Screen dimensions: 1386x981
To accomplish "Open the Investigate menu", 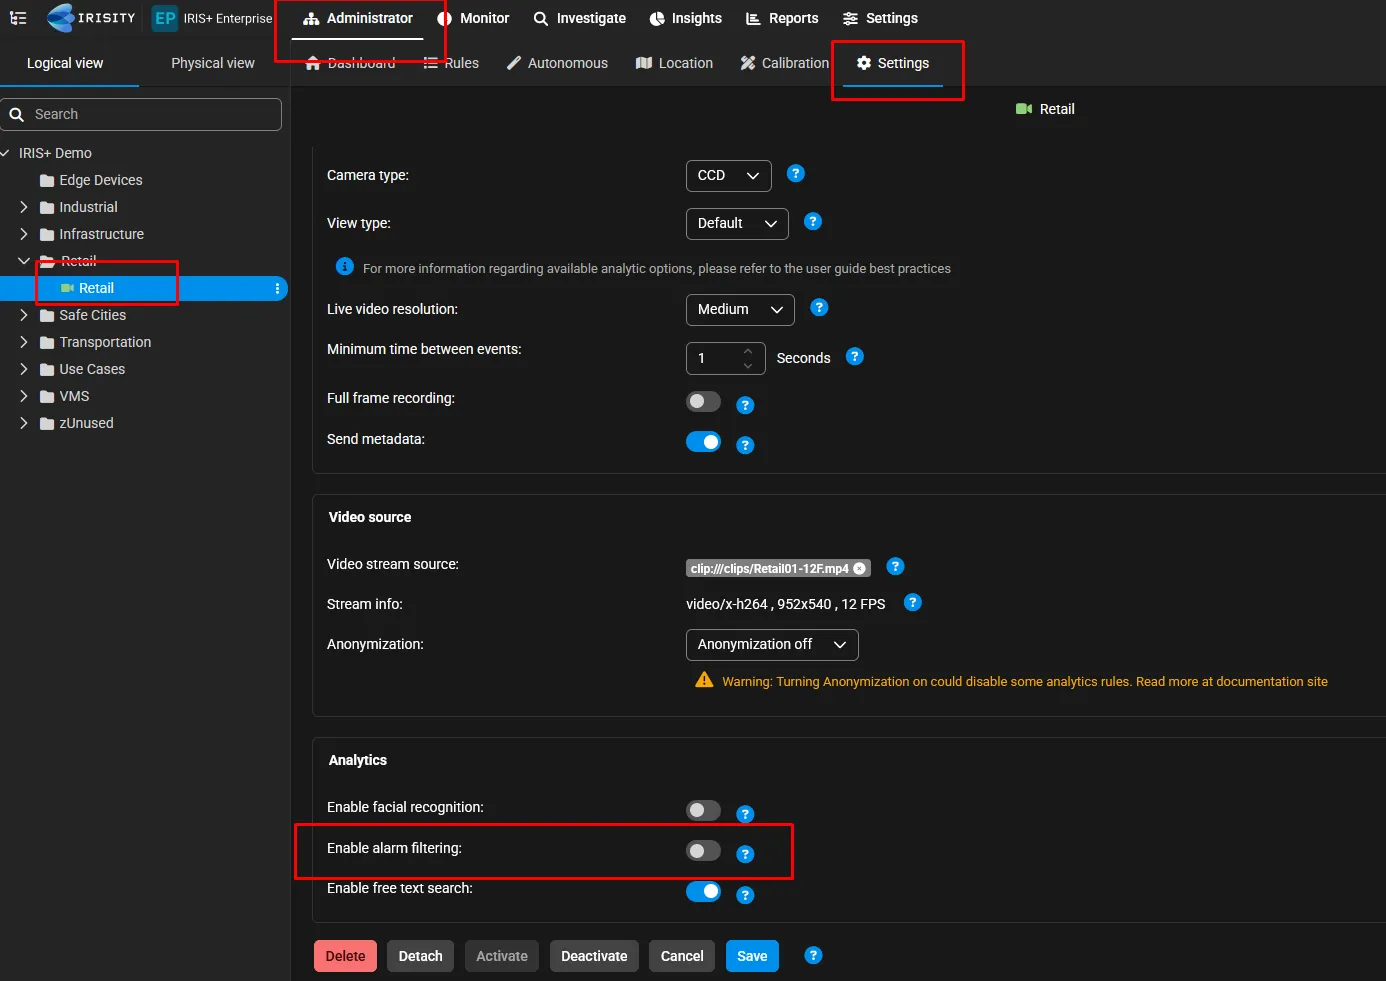I will (580, 18).
